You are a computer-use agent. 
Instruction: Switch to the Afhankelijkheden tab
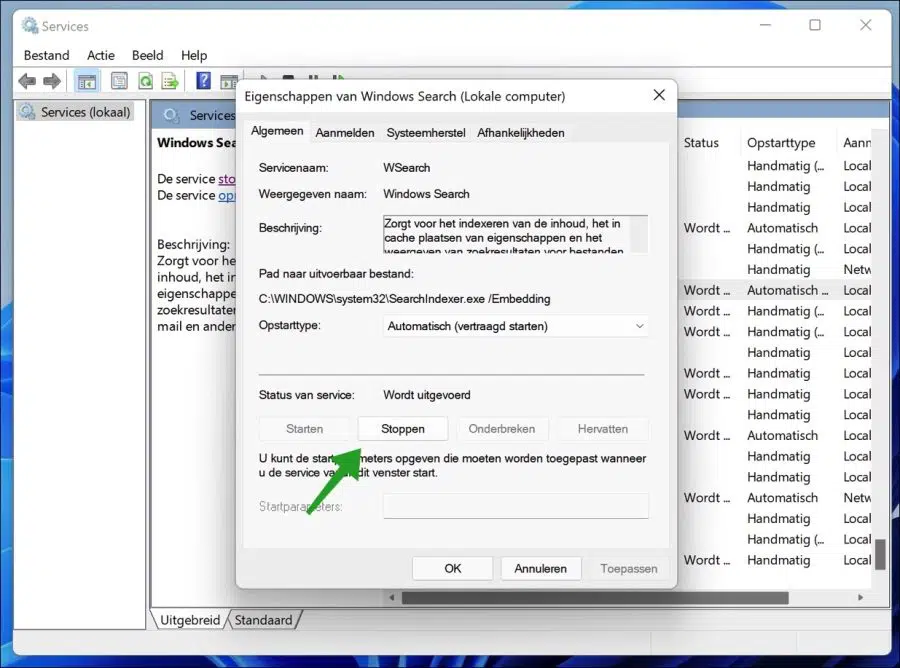pyautogui.click(x=521, y=133)
